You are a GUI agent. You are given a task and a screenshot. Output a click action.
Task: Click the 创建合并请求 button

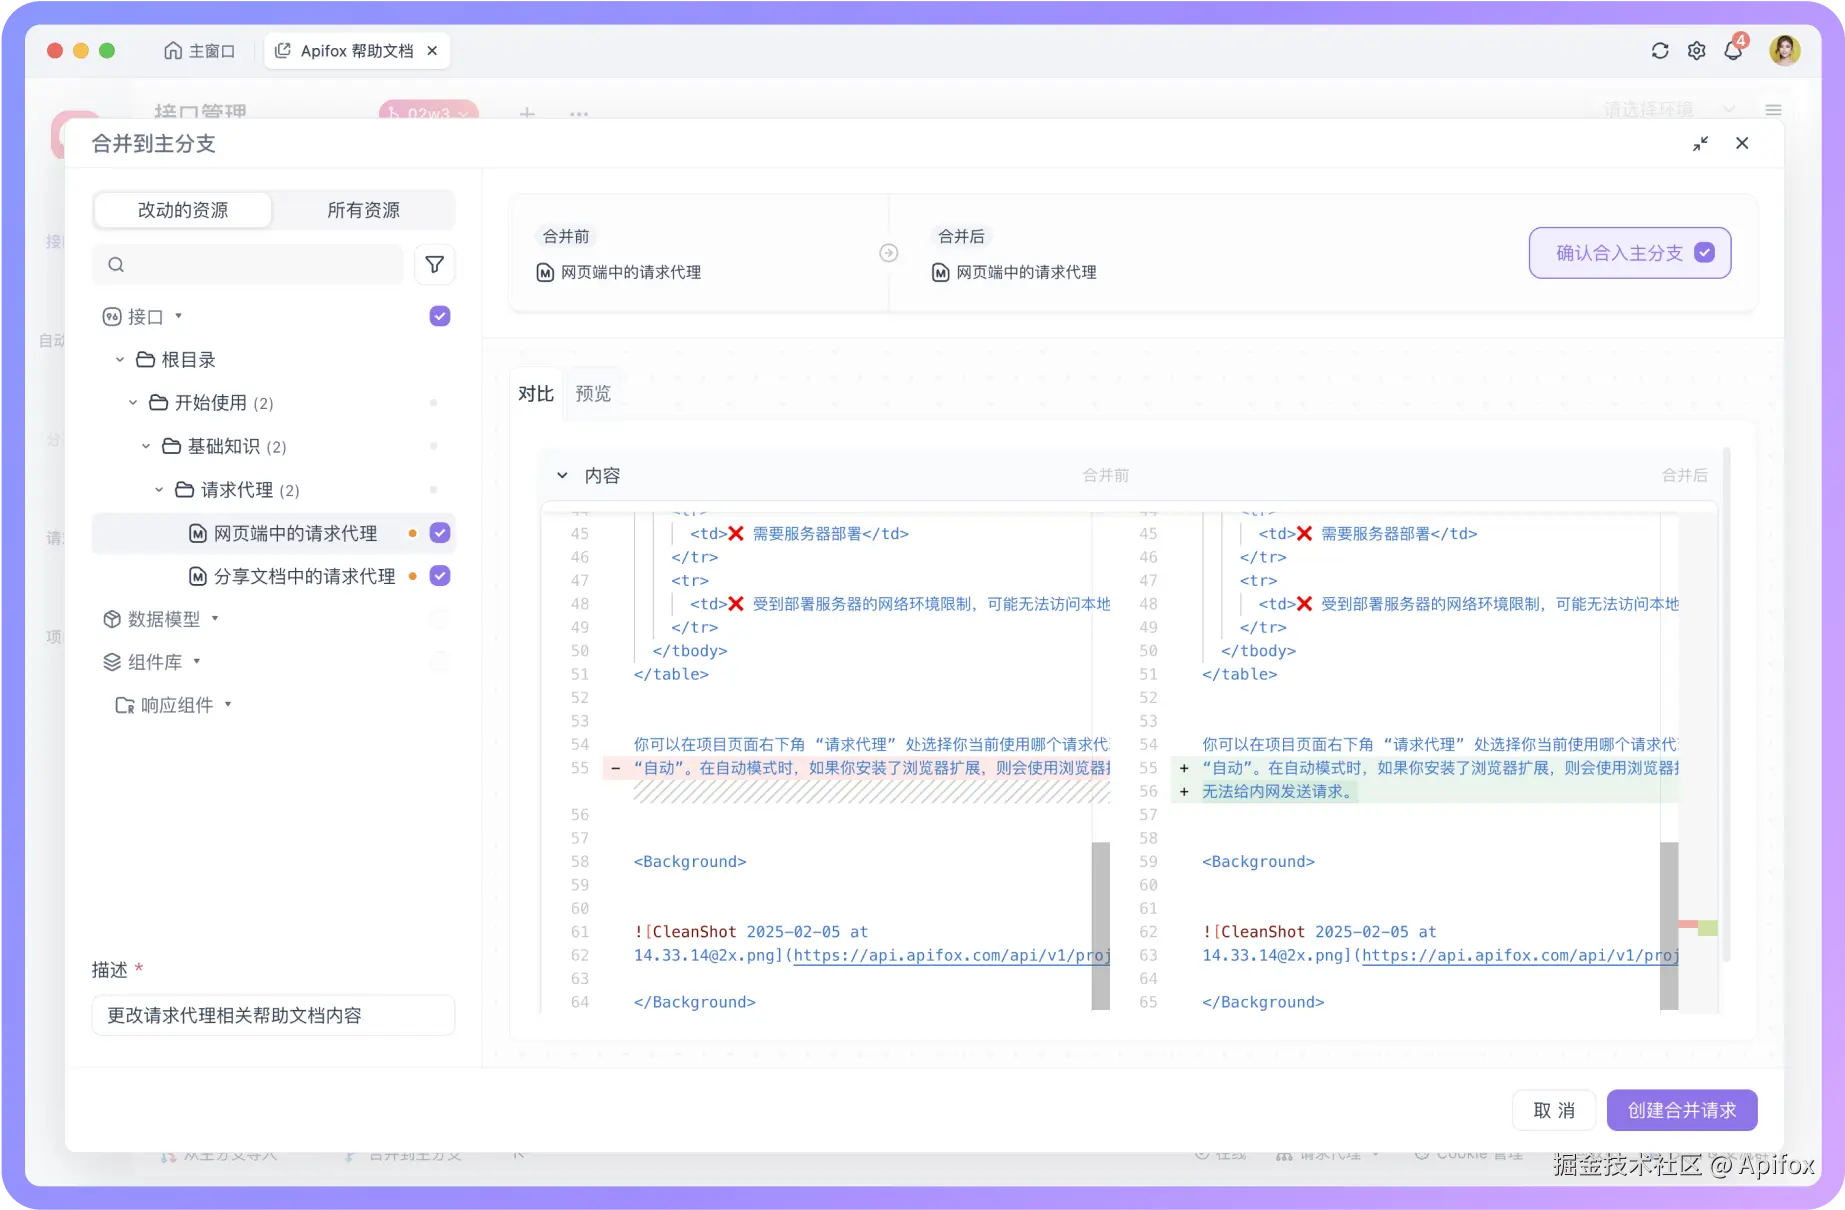[1681, 1109]
